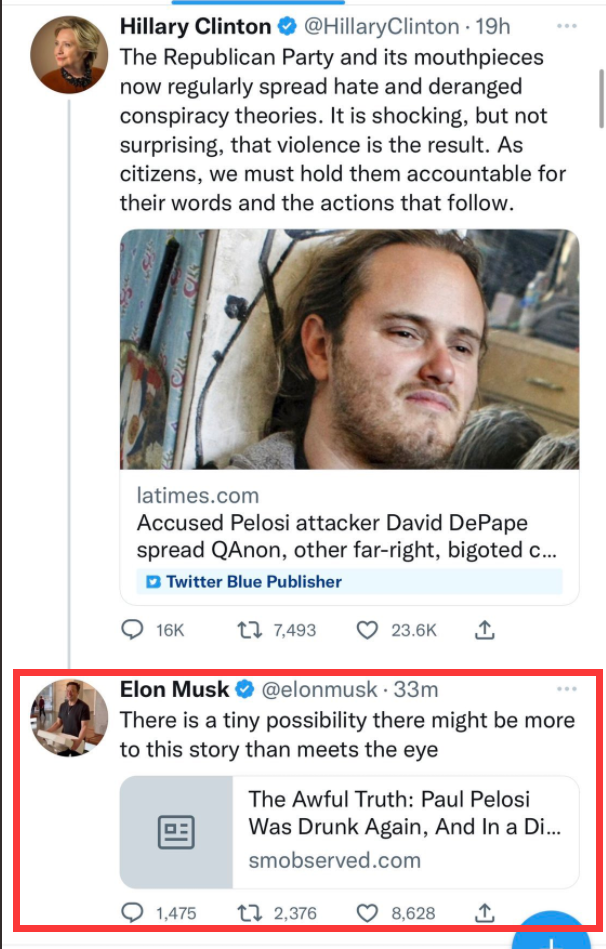Image resolution: width=606 pixels, height=949 pixels.
Task: Click the Twitter Blue Publisher label
Action: 253,581
